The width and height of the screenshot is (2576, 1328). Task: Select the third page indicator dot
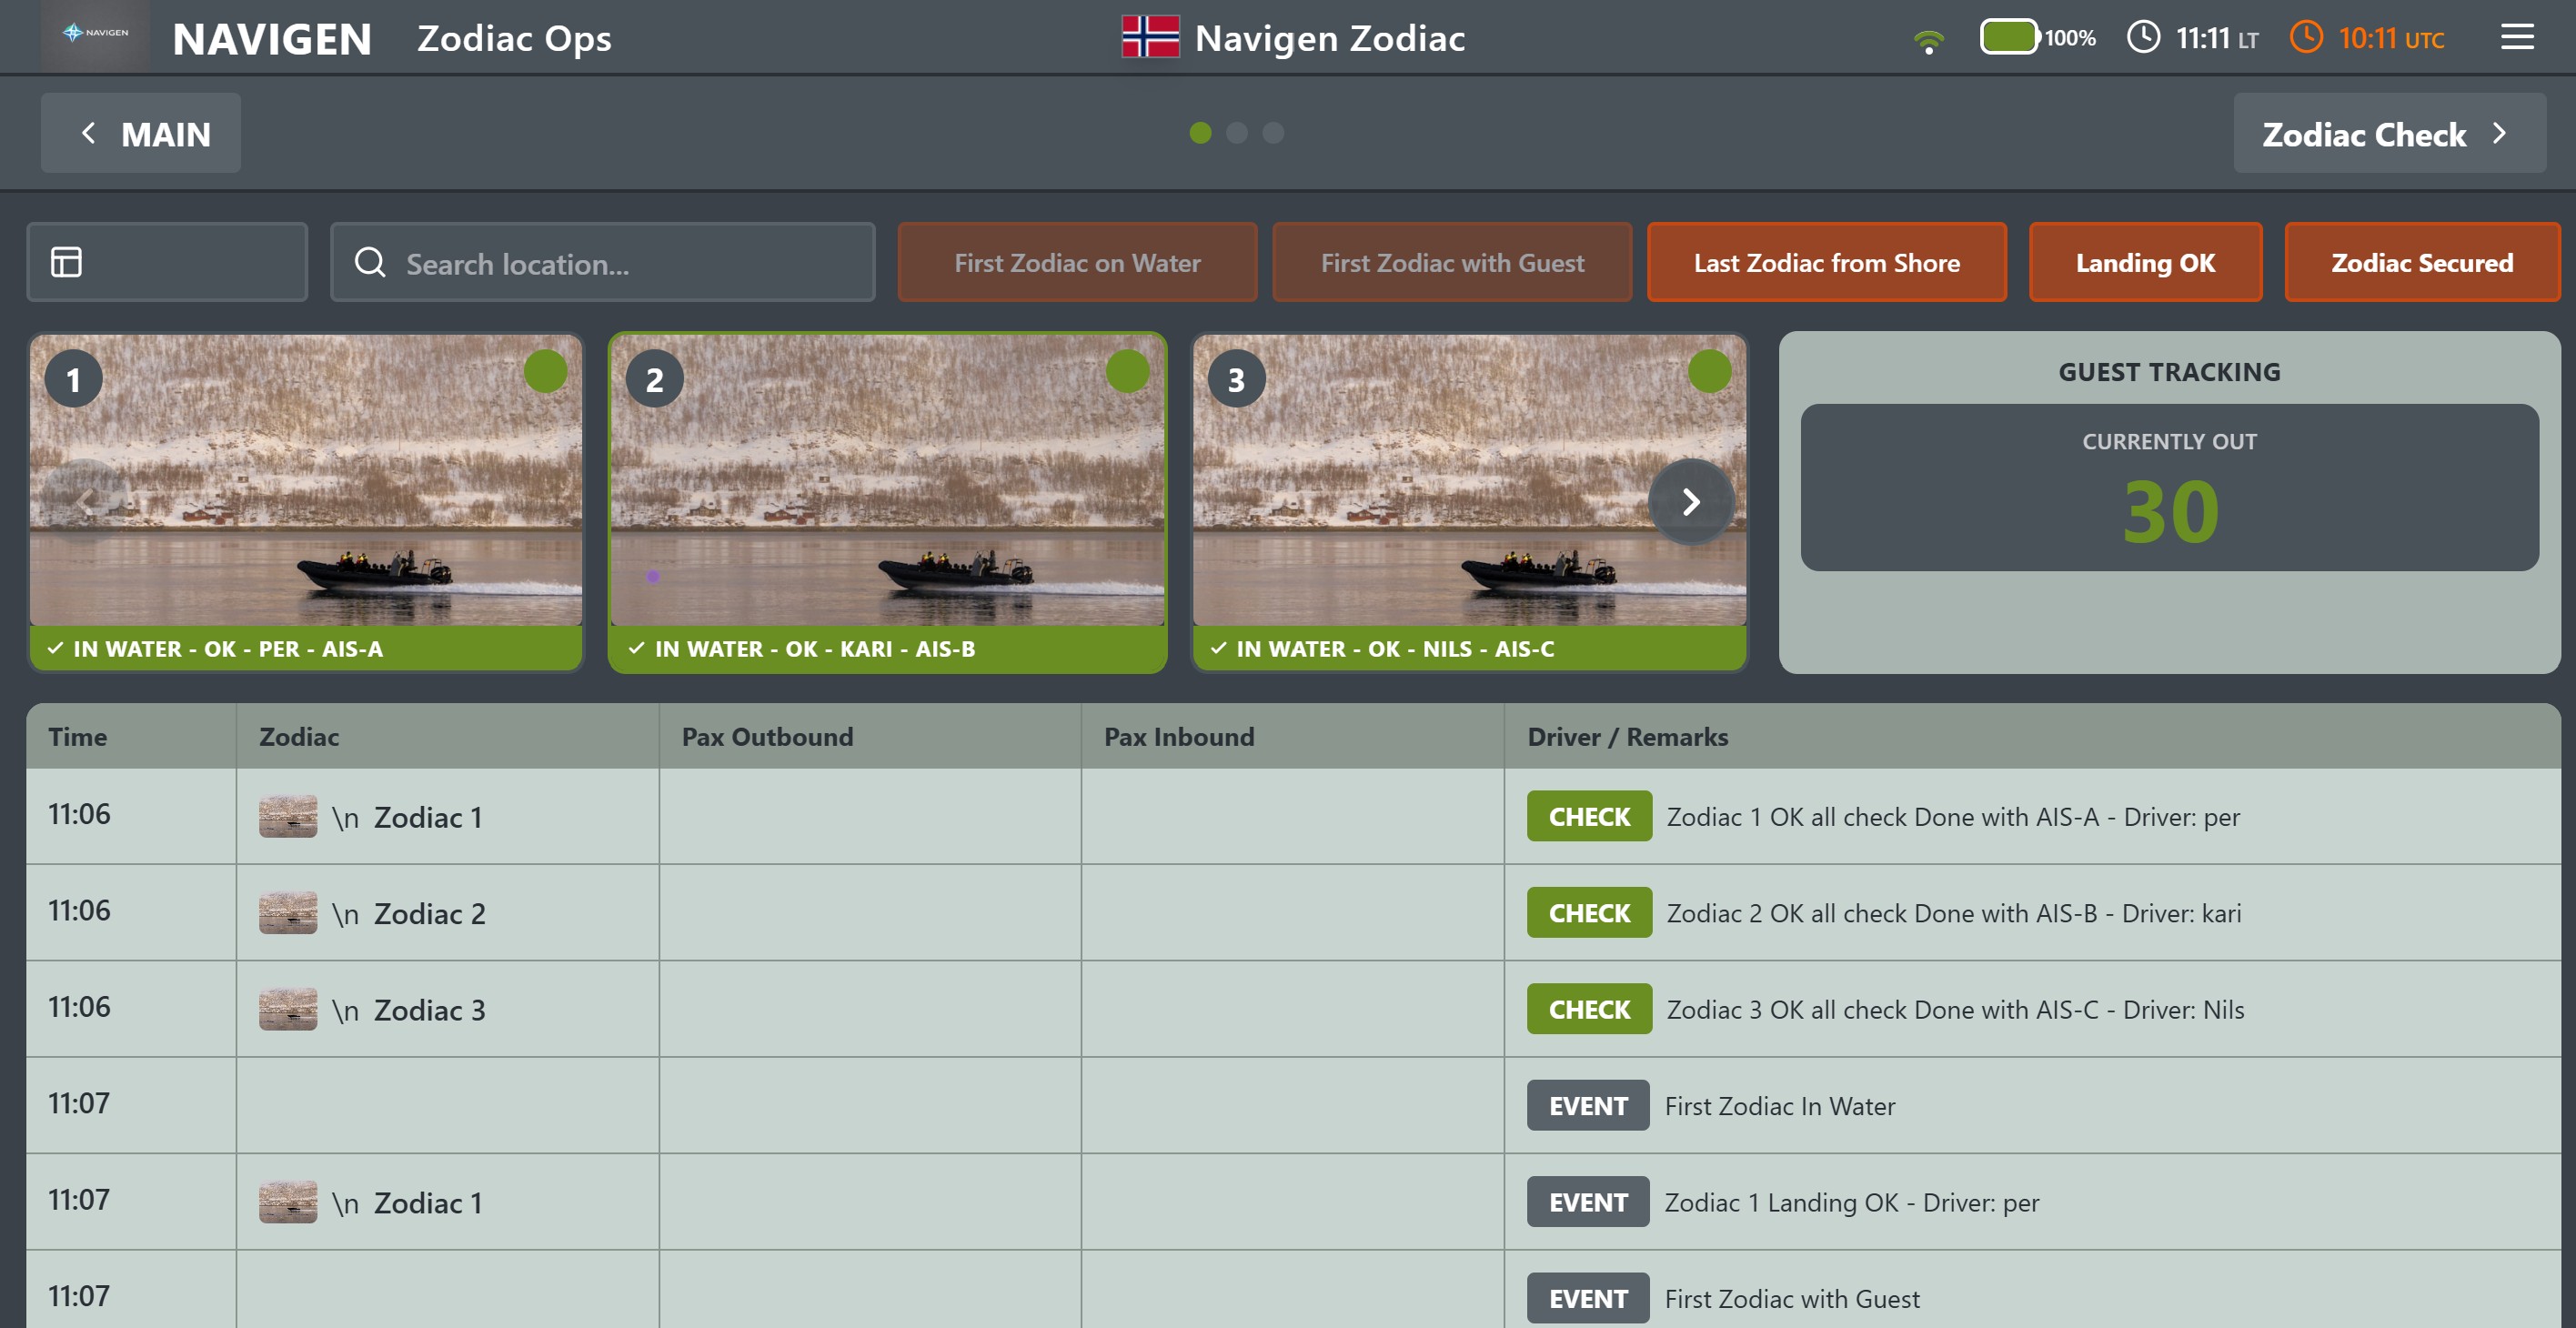point(1273,133)
